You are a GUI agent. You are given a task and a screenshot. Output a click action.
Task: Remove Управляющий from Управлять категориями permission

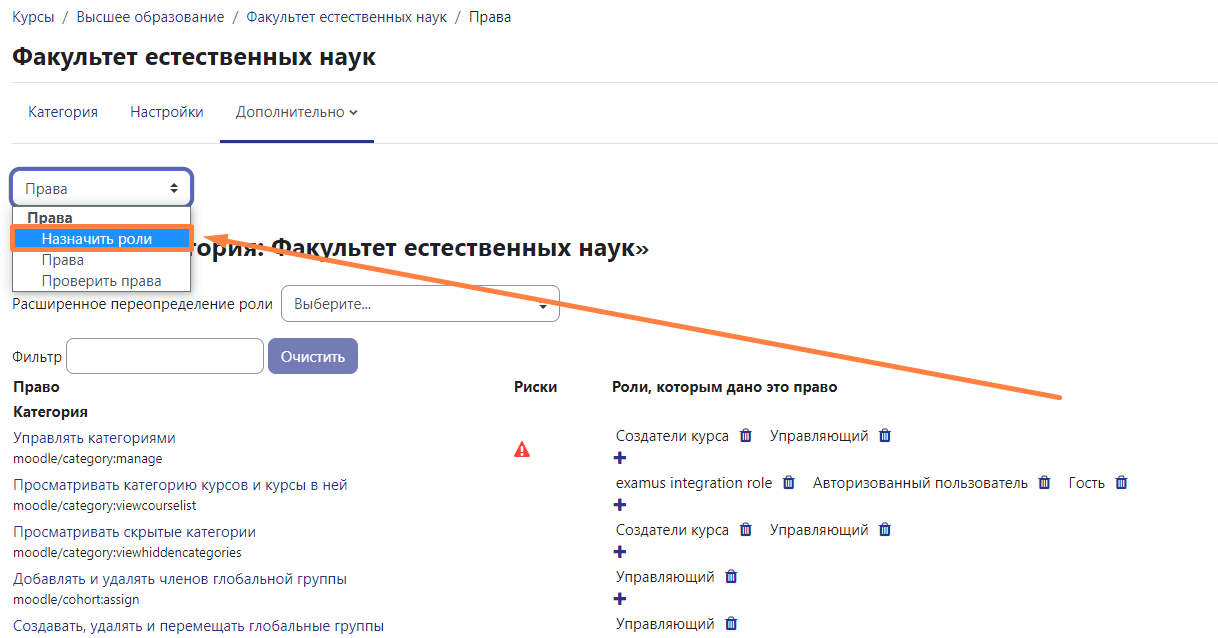tap(885, 436)
